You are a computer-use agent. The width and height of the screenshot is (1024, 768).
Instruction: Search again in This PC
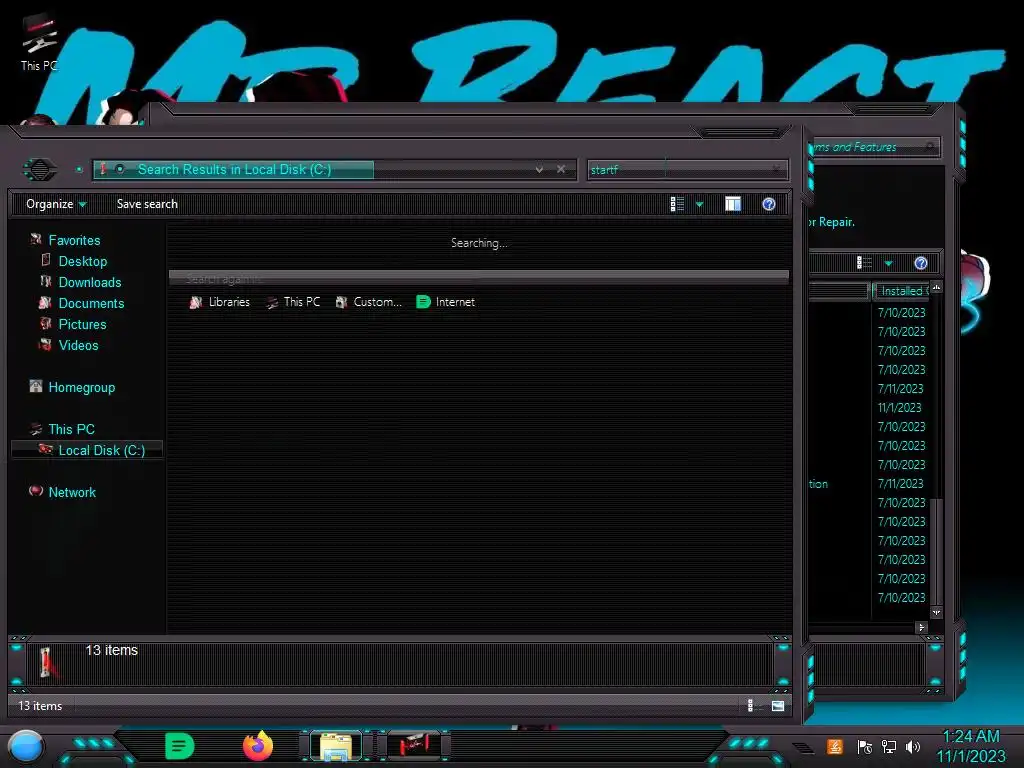click(293, 302)
